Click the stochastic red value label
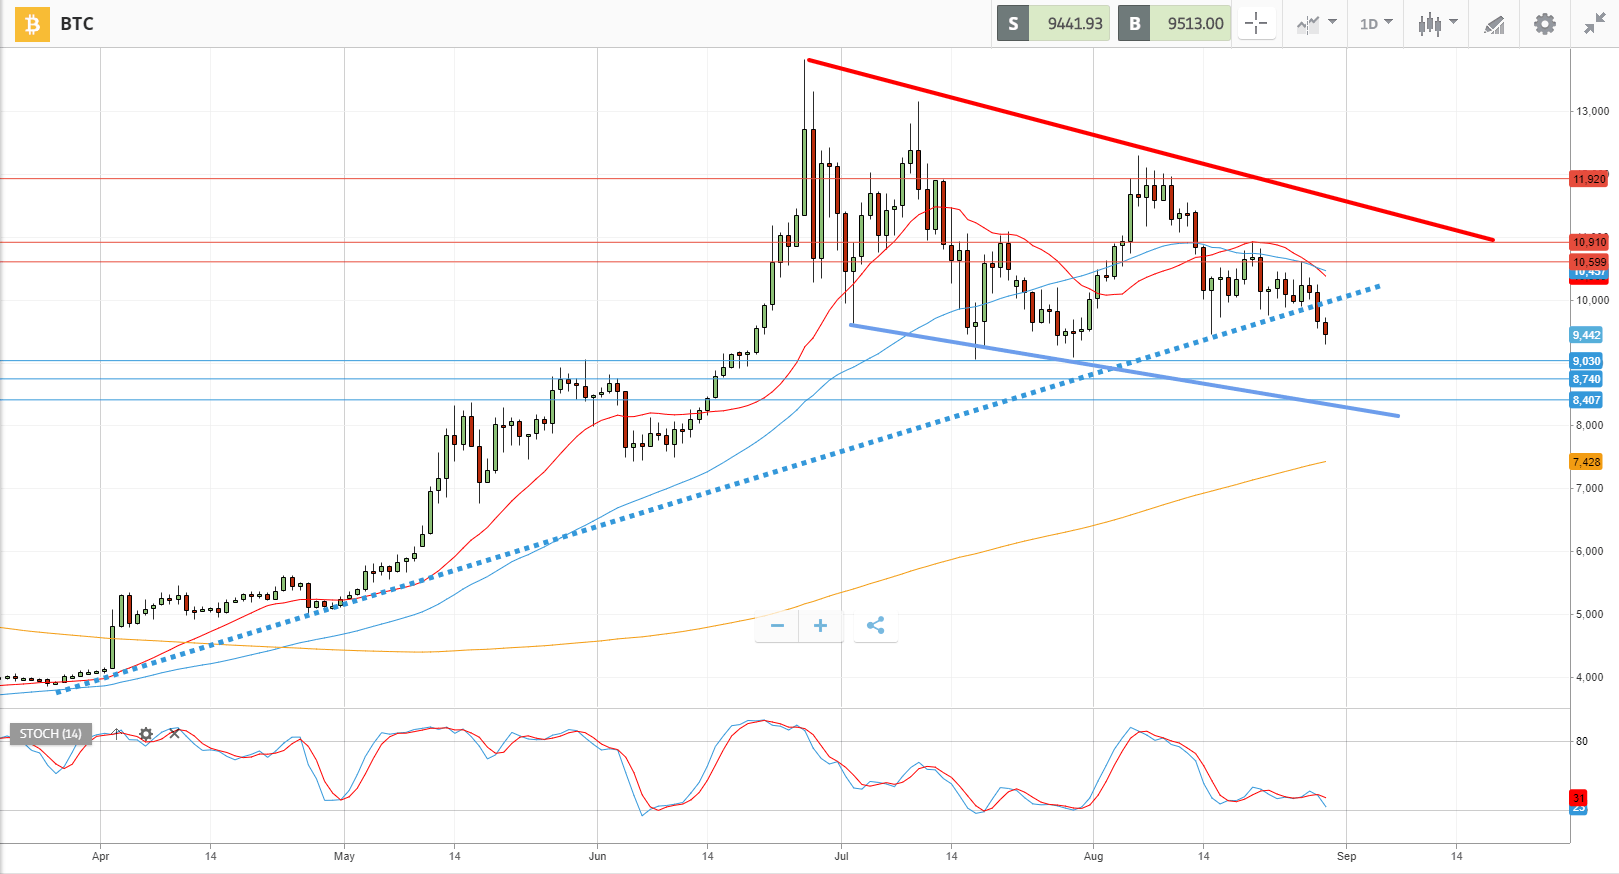Screen dimensions: 1619x874 pos(1579,797)
